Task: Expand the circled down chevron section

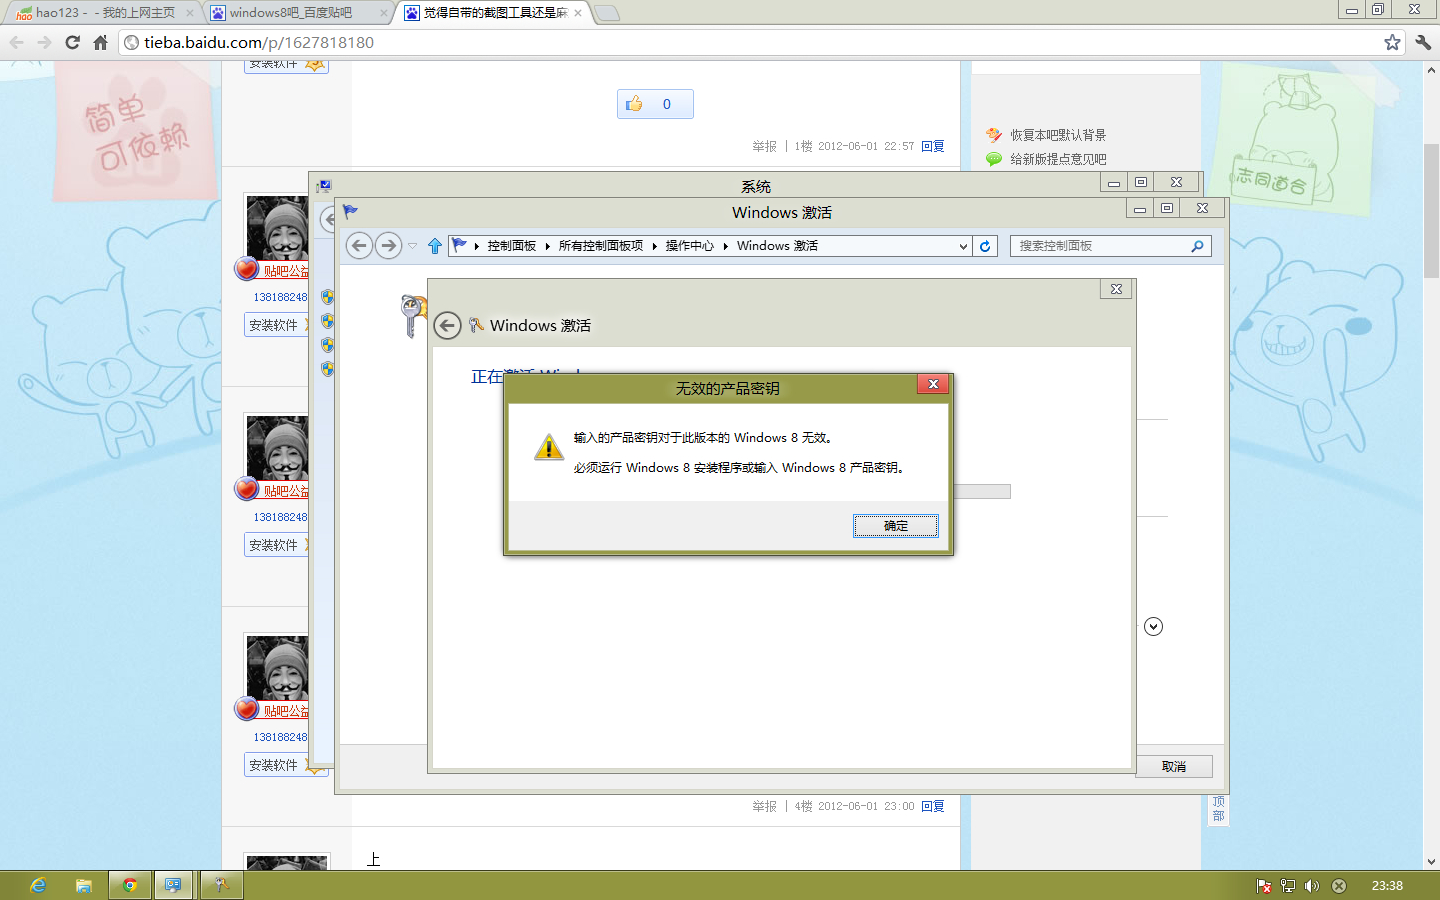Action: point(1153,626)
